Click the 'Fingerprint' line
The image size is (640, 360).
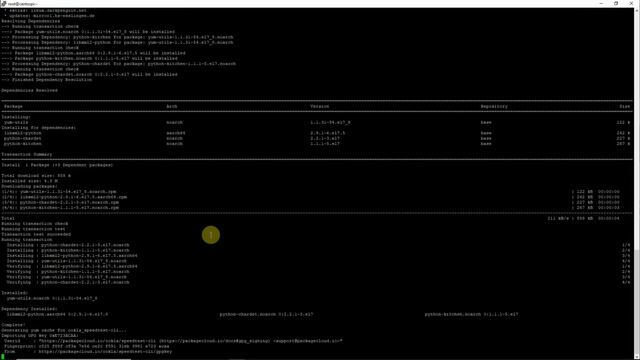(87, 346)
